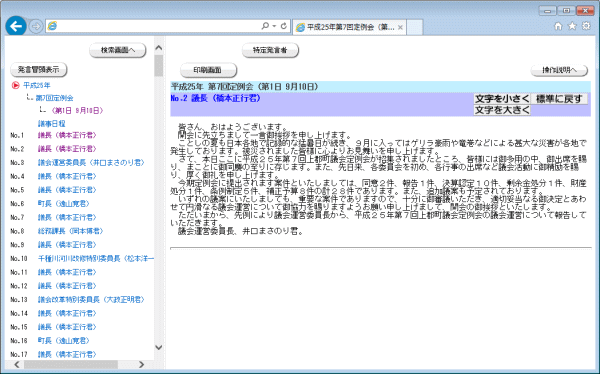Open No.11 議長(橋本正行君) link
The height and width of the screenshot is (374, 600).
tap(67, 272)
